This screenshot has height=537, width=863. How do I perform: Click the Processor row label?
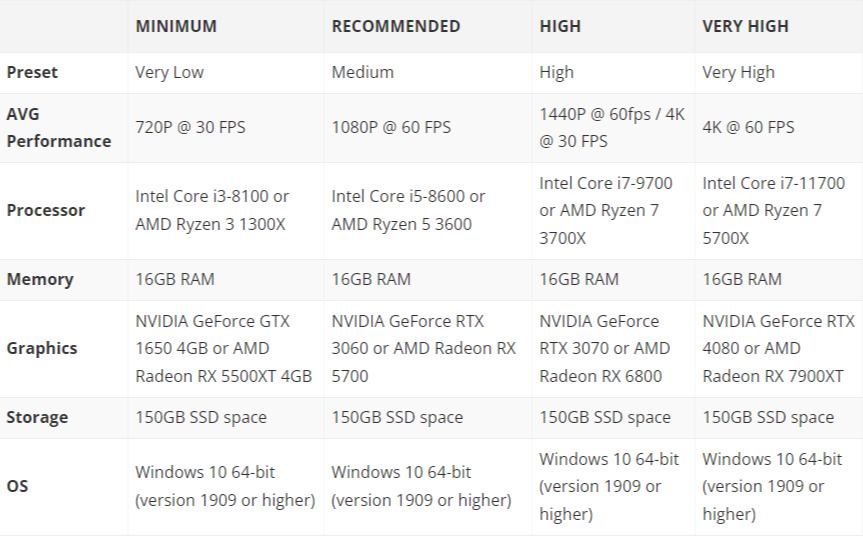[x=46, y=210]
